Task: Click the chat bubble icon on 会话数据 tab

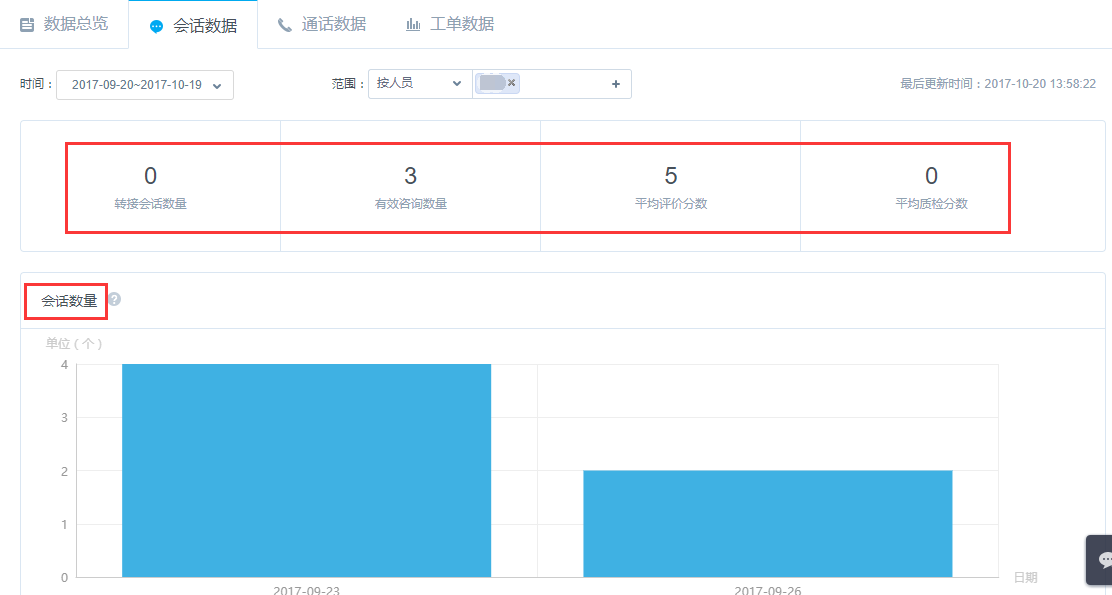Action: [x=156, y=26]
